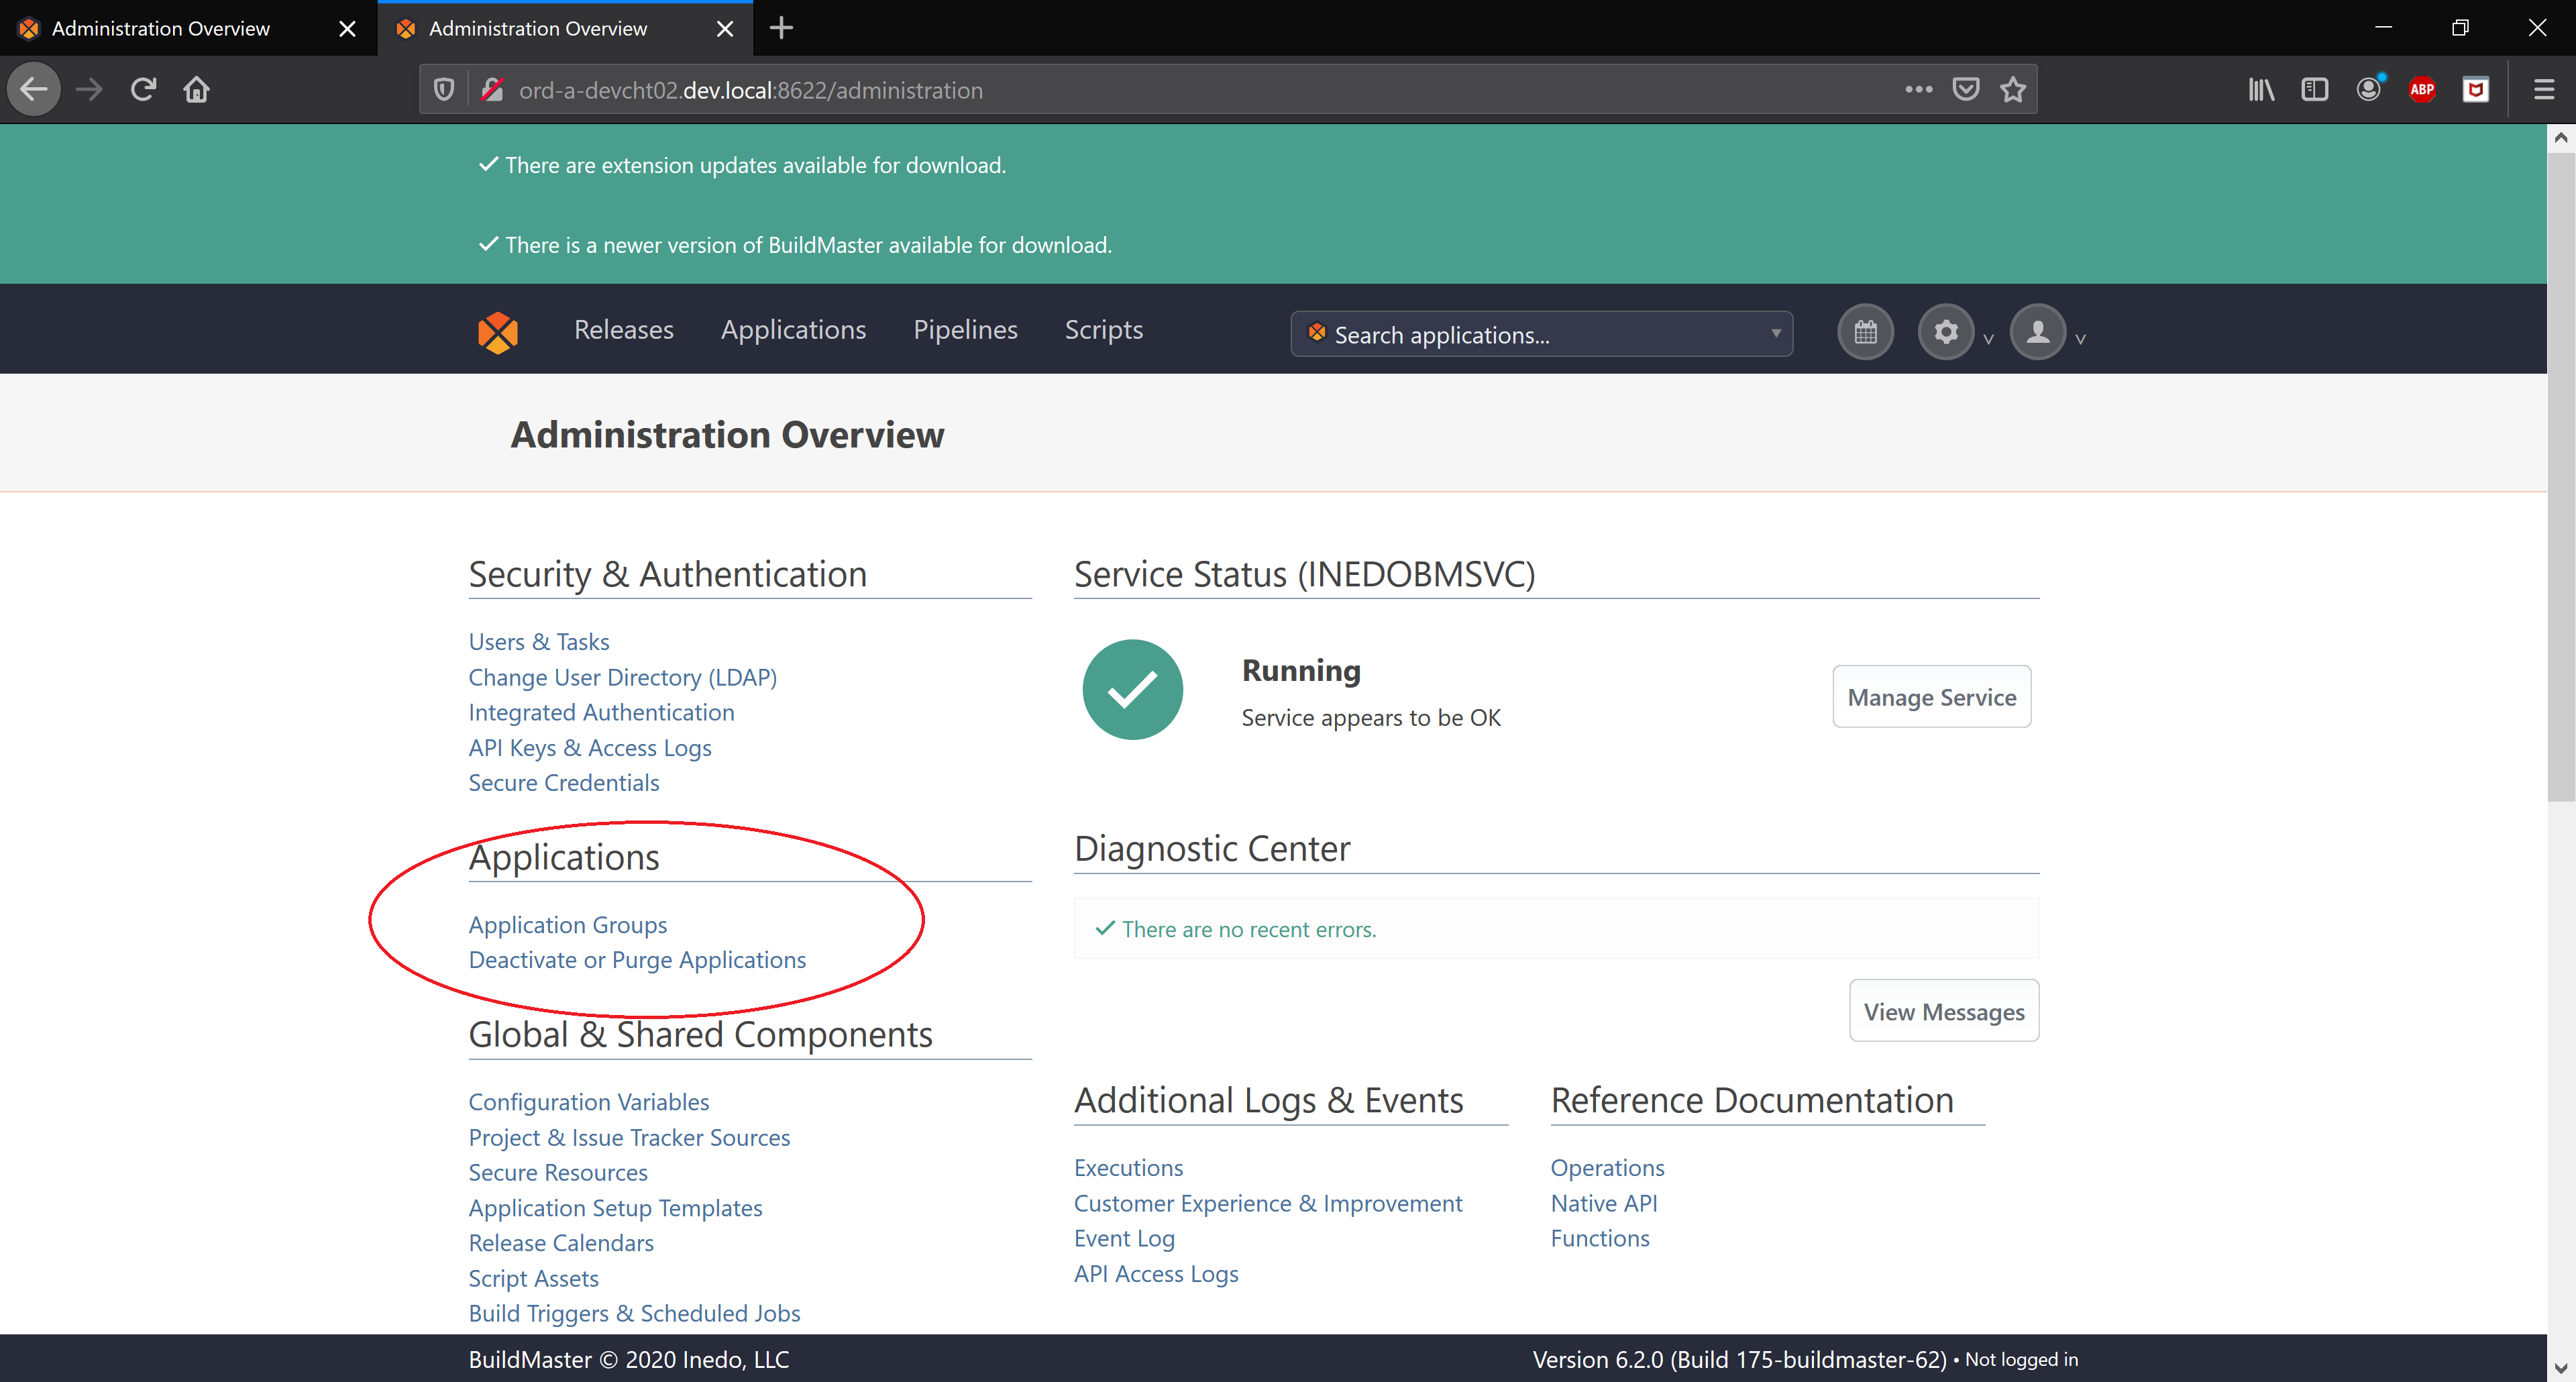Open Build Triggers & Scheduled Jobs
The image size is (2576, 1382).
(634, 1313)
